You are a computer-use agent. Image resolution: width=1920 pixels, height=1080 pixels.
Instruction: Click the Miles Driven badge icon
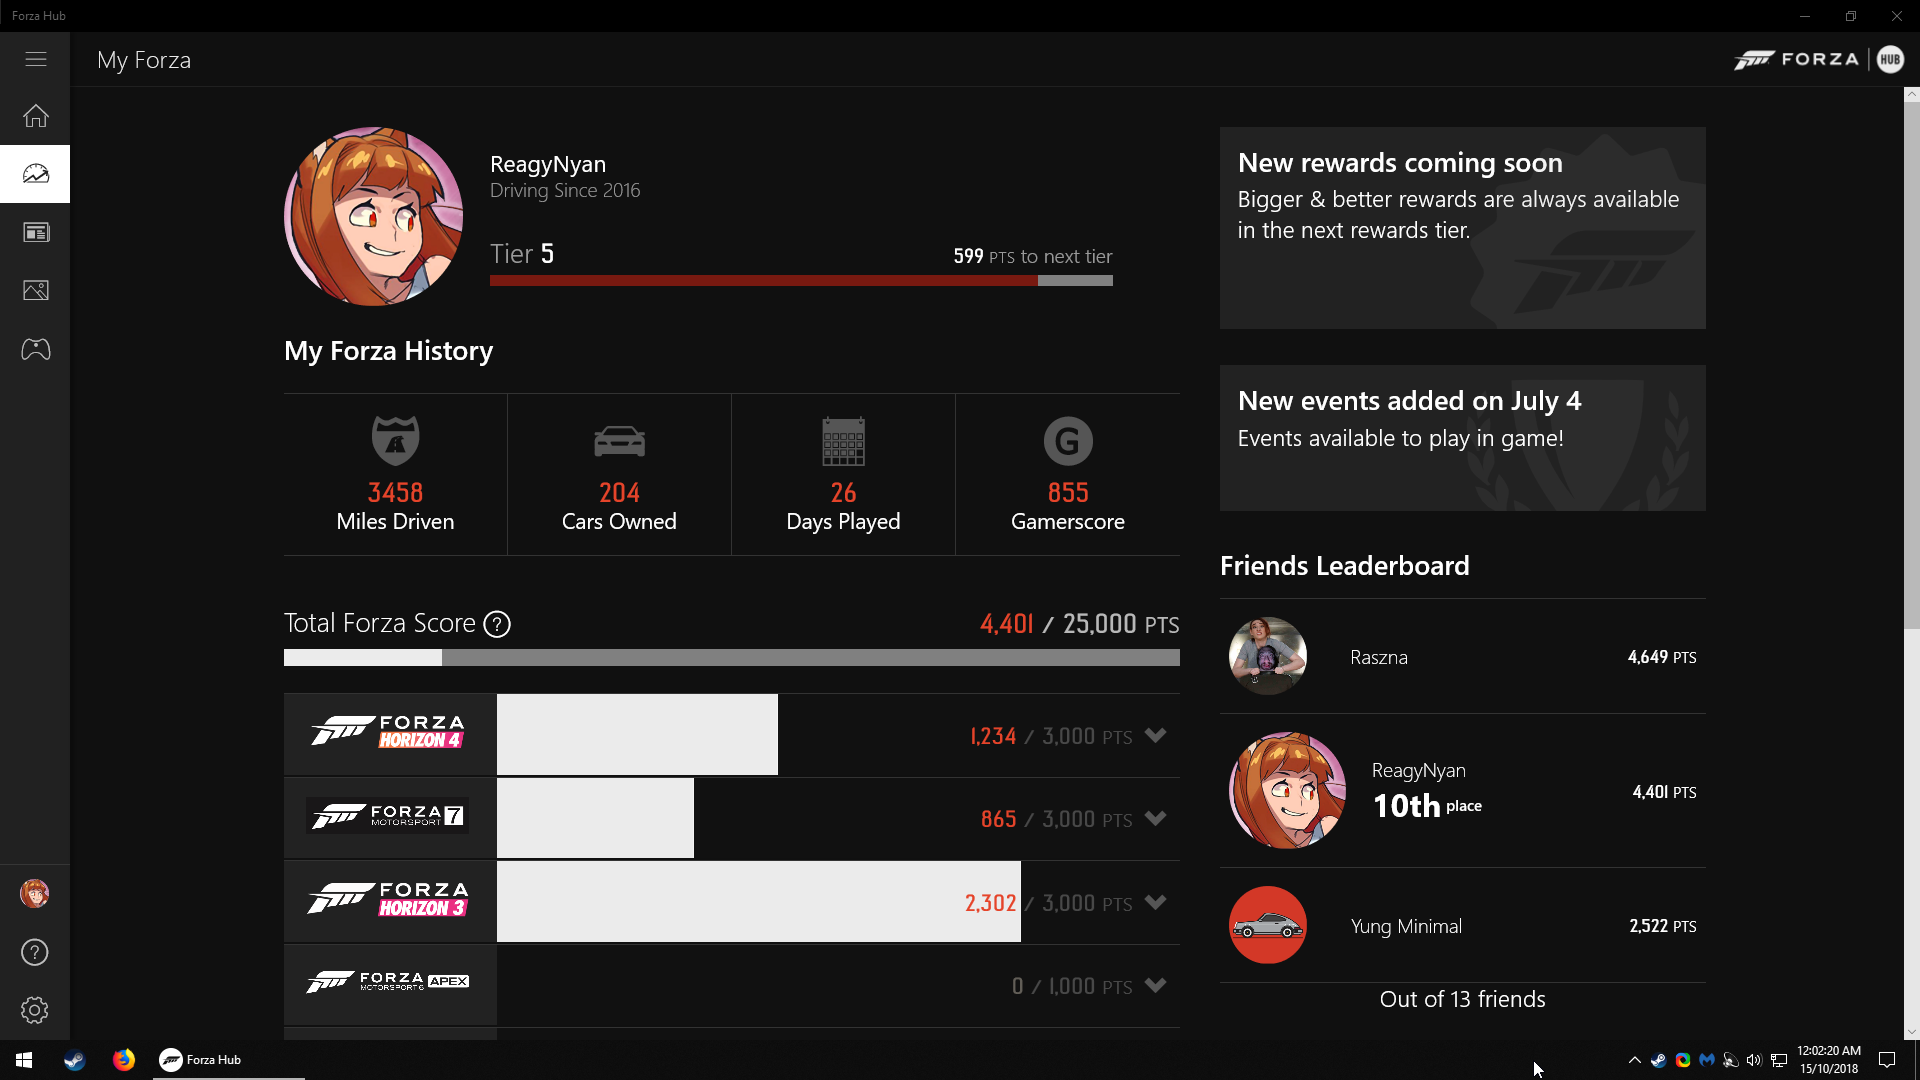click(395, 440)
